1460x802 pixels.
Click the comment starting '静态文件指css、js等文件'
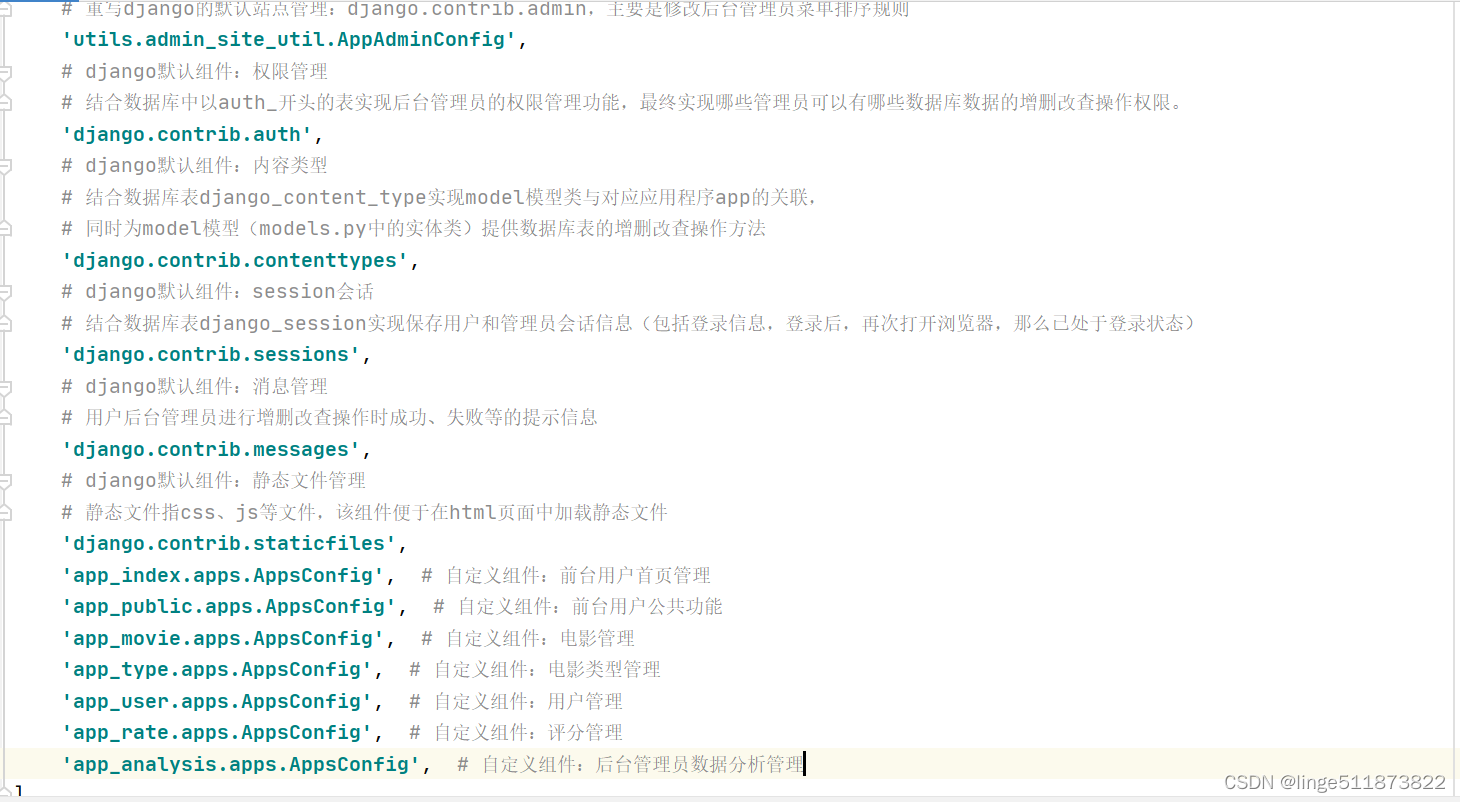click(x=365, y=513)
